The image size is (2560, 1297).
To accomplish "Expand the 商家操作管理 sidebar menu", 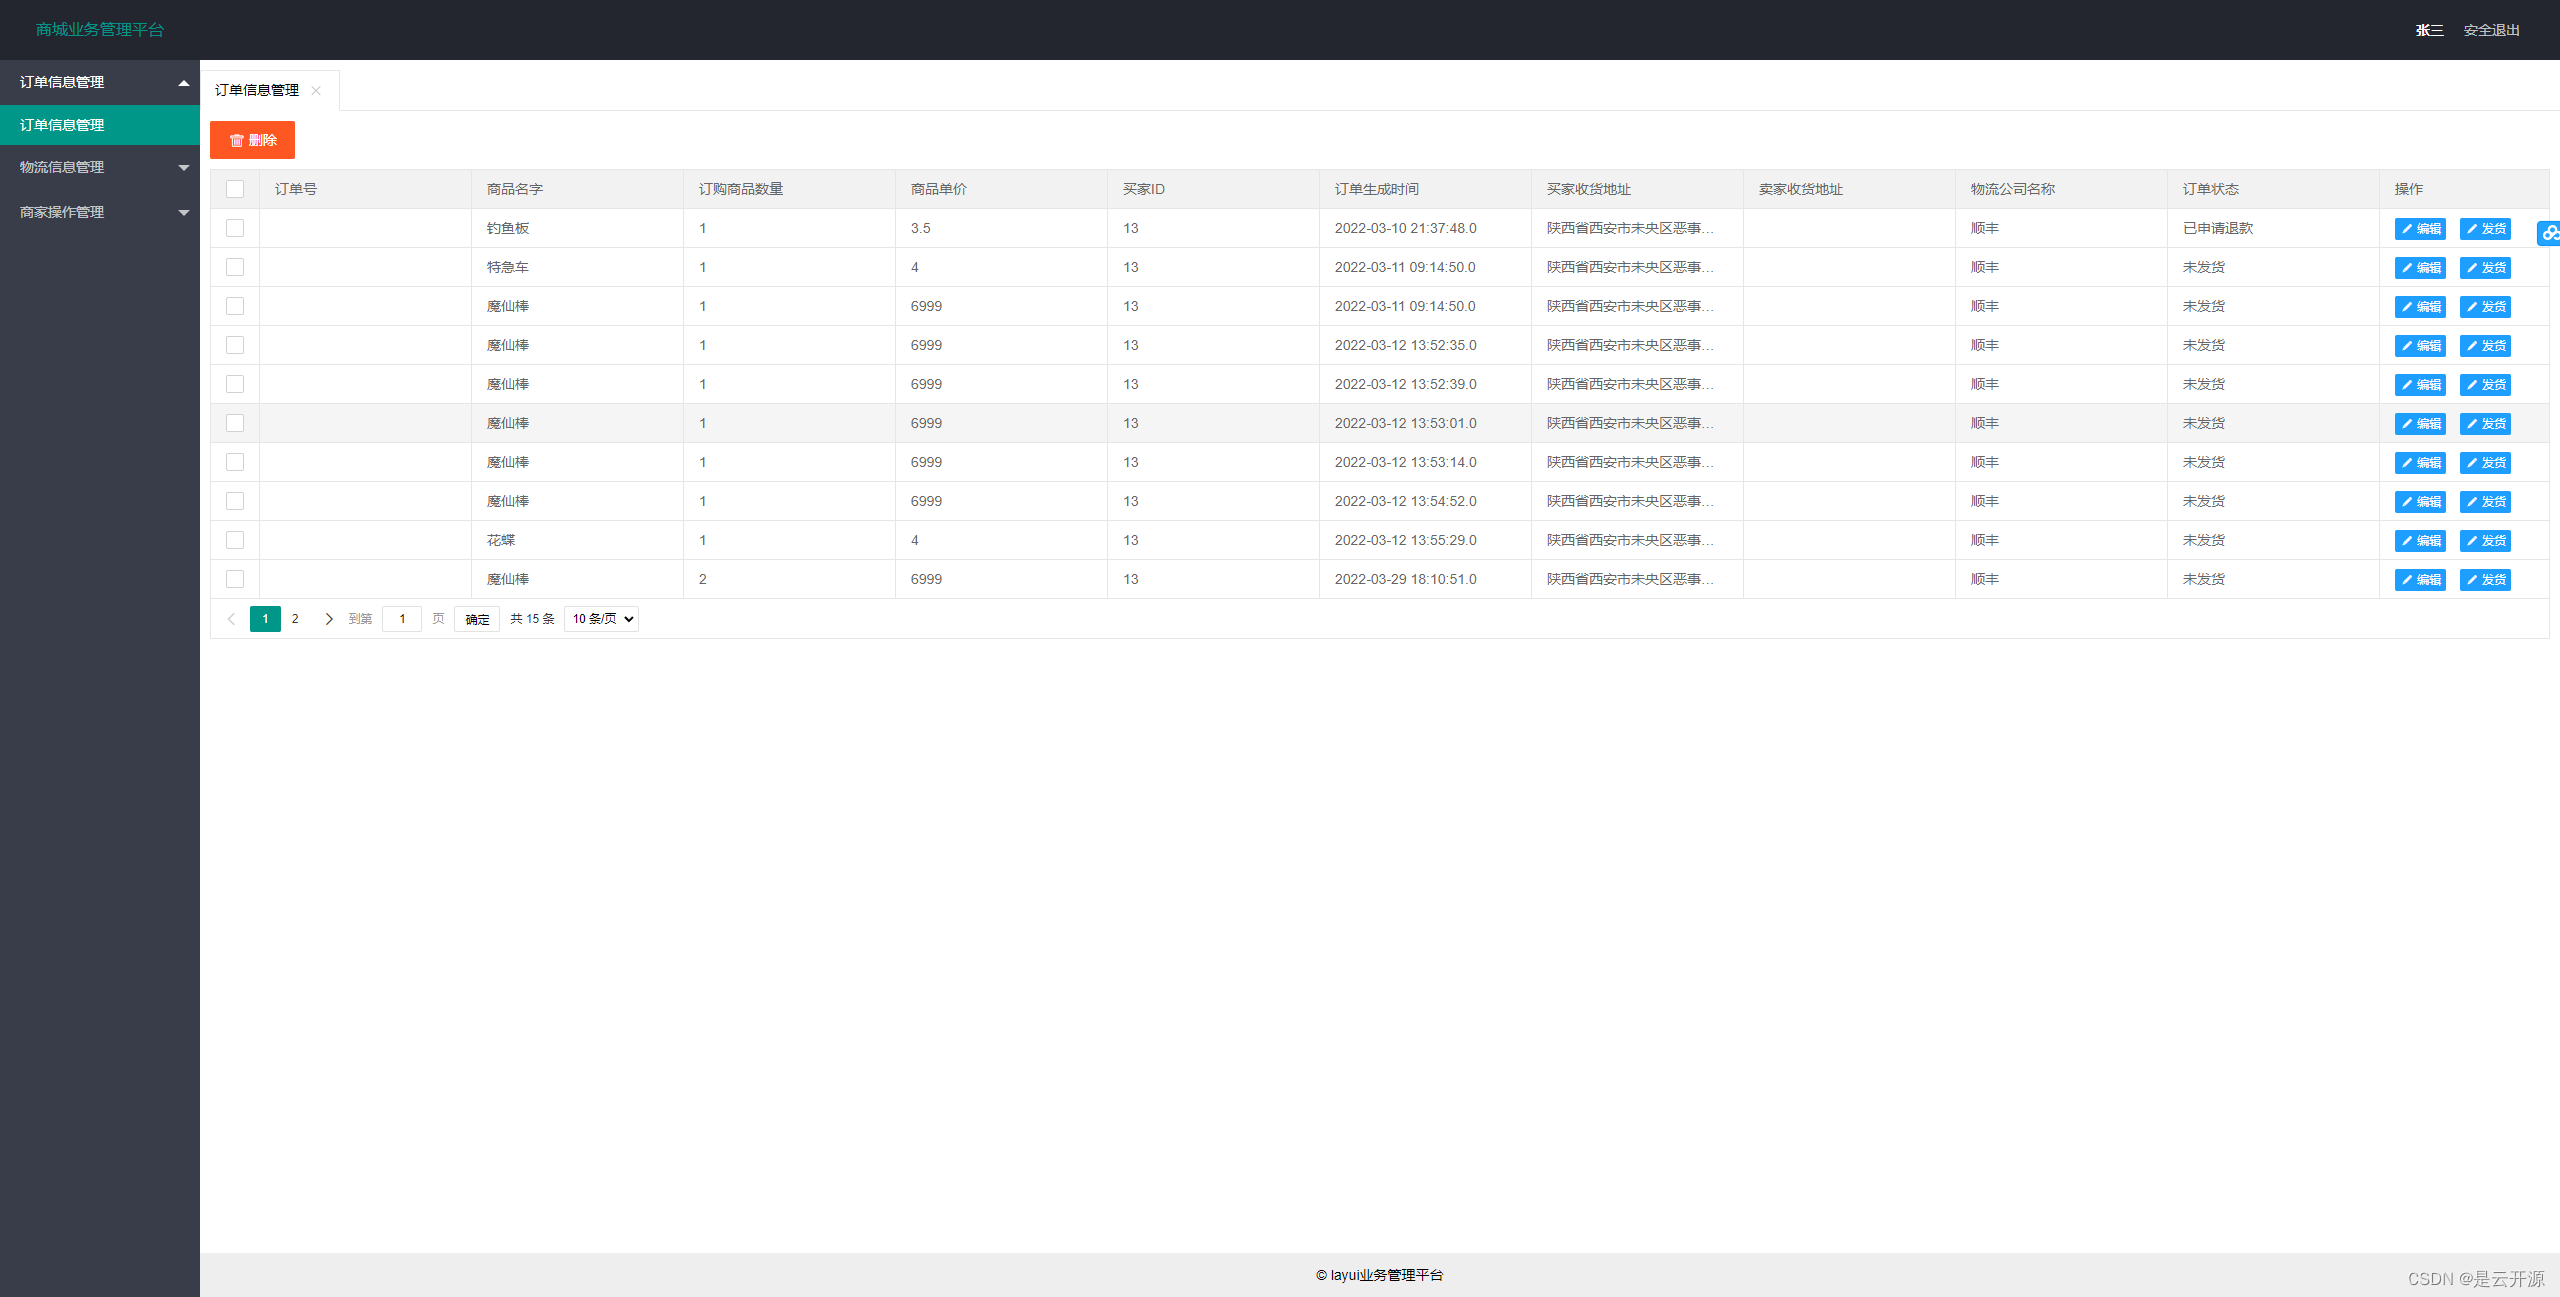I will pos(100,212).
